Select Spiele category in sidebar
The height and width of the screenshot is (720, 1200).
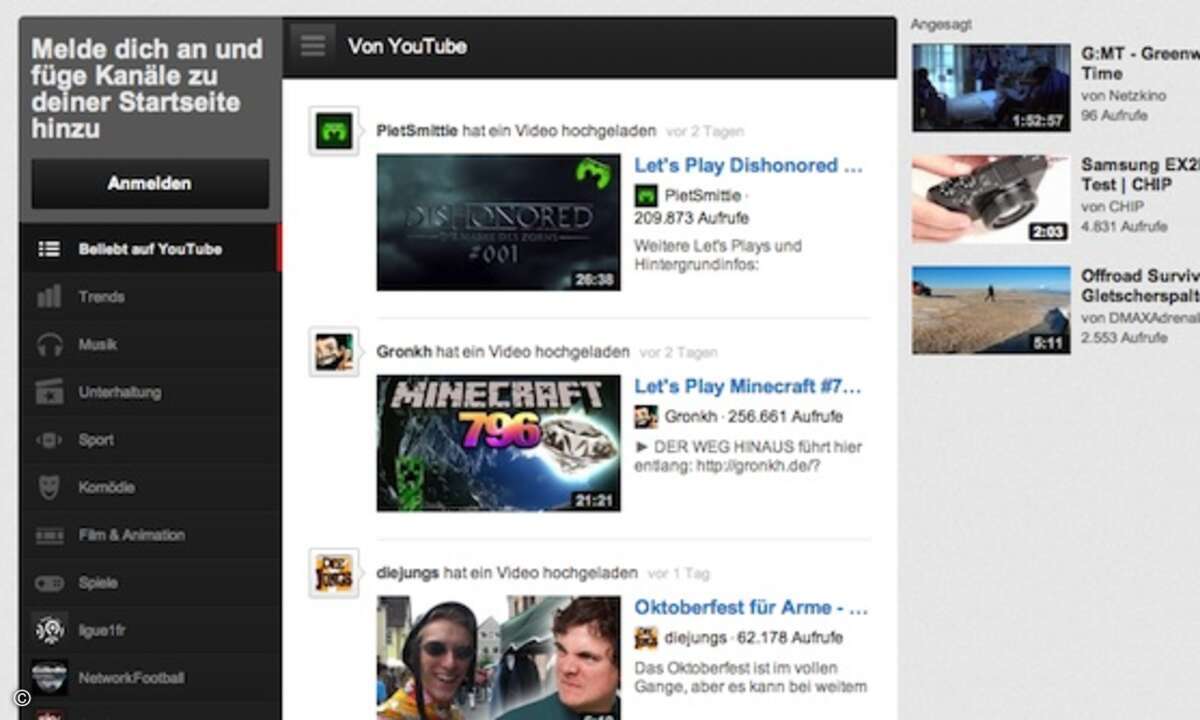coord(150,583)
